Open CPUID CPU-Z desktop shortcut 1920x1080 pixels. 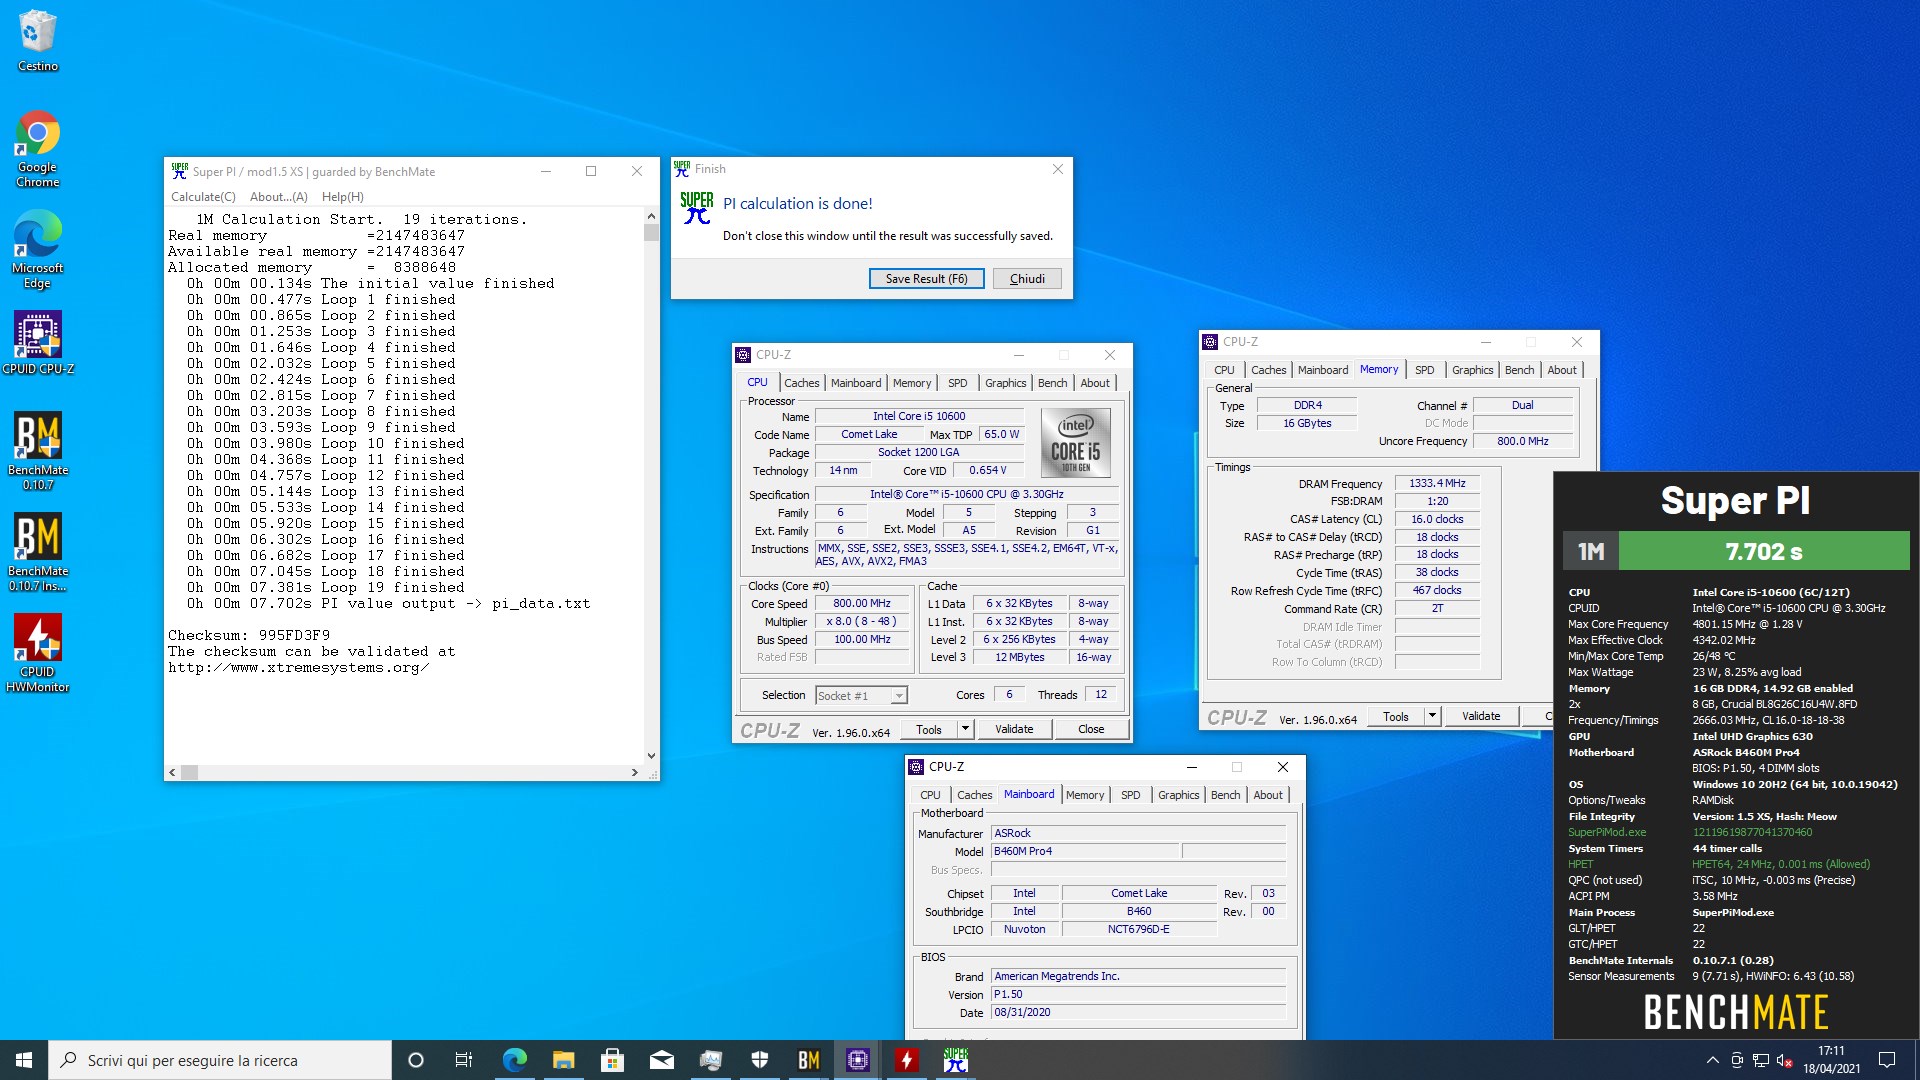(38, 342)
